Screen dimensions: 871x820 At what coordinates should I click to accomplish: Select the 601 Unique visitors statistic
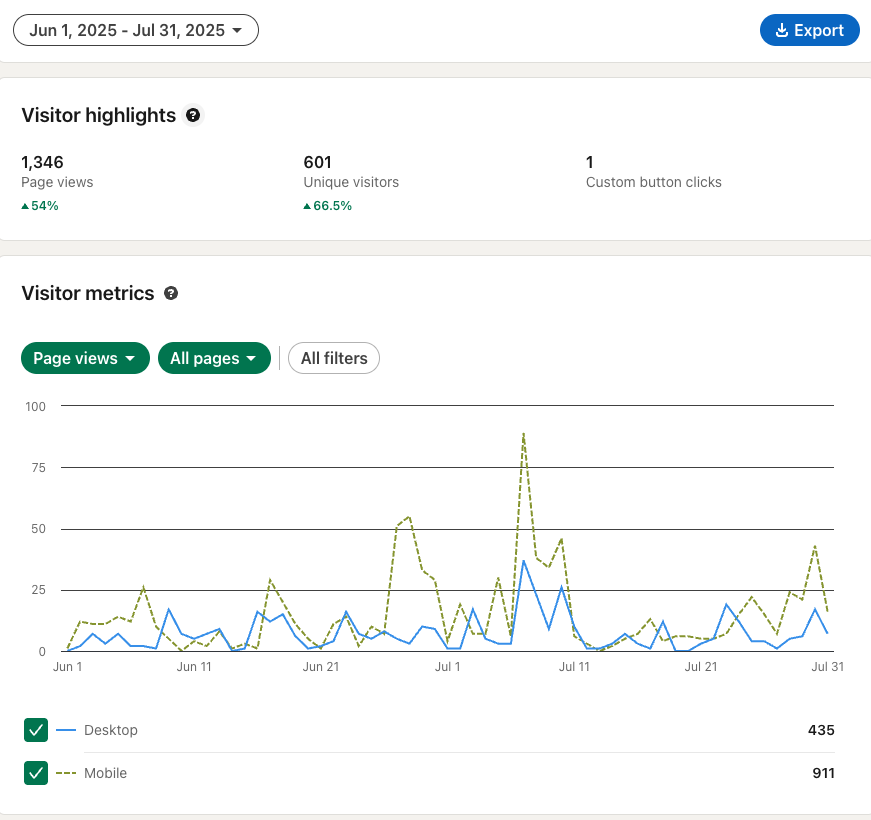pos(318,162)
